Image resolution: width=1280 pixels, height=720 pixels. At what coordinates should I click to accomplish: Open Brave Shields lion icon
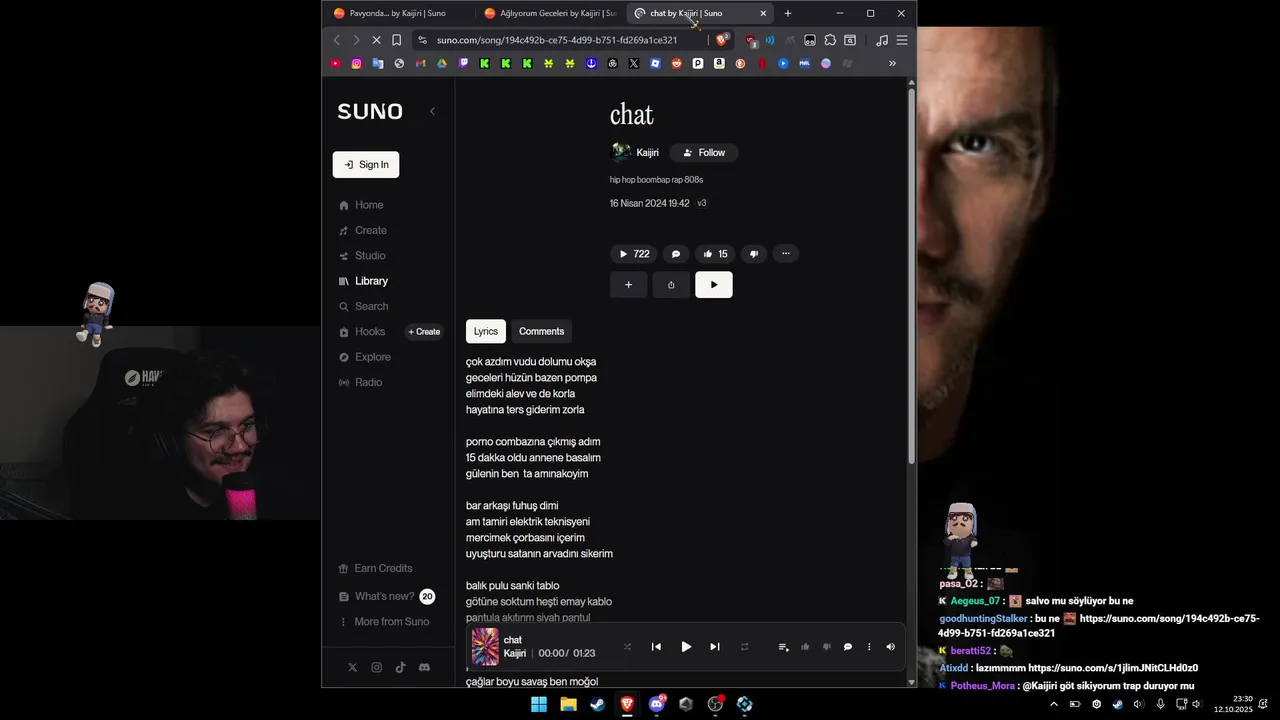[x=722, y=40]
